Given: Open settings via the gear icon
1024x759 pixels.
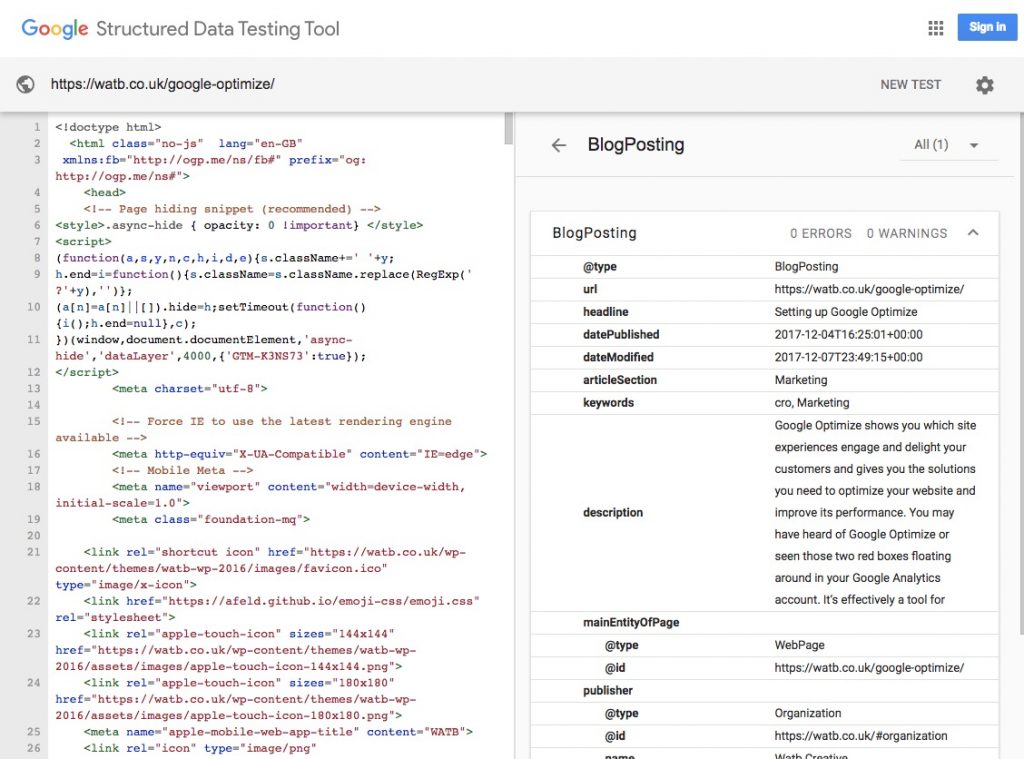Looking at the screenshot, I should [x=985, y=85].
